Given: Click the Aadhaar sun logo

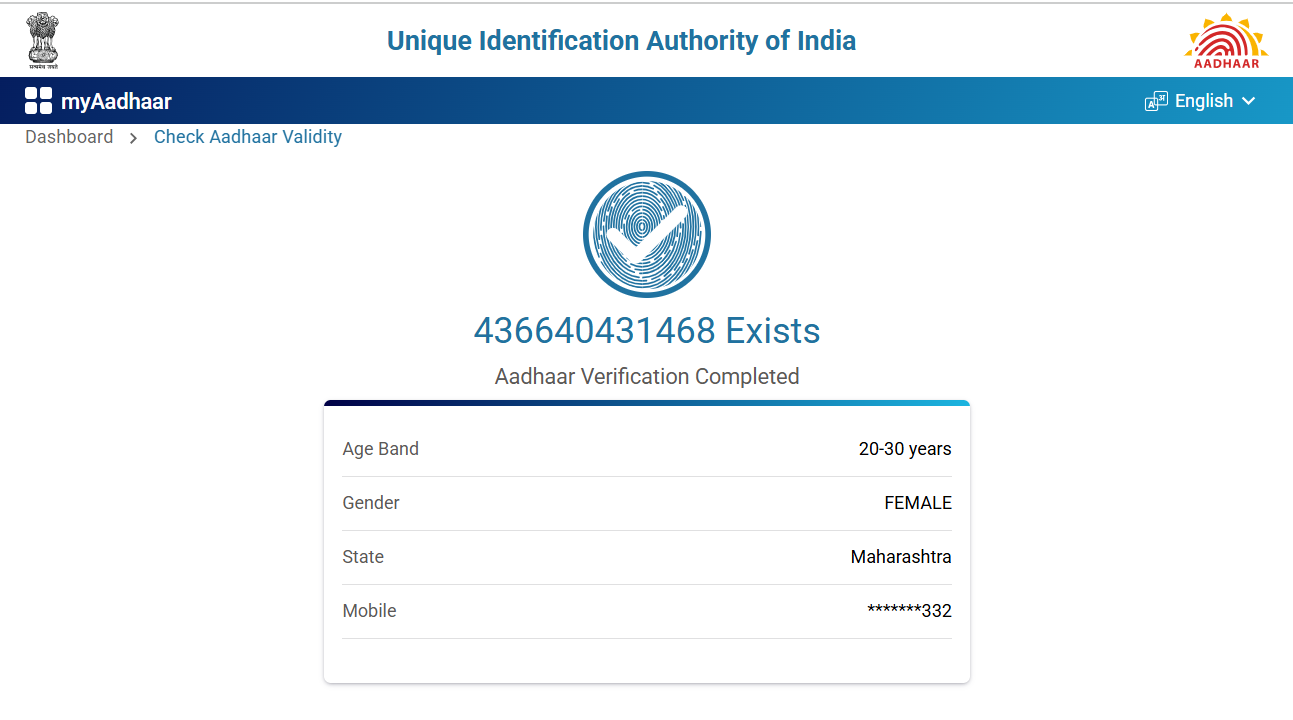Looking at the screenshot, I should pos(1226,41).
